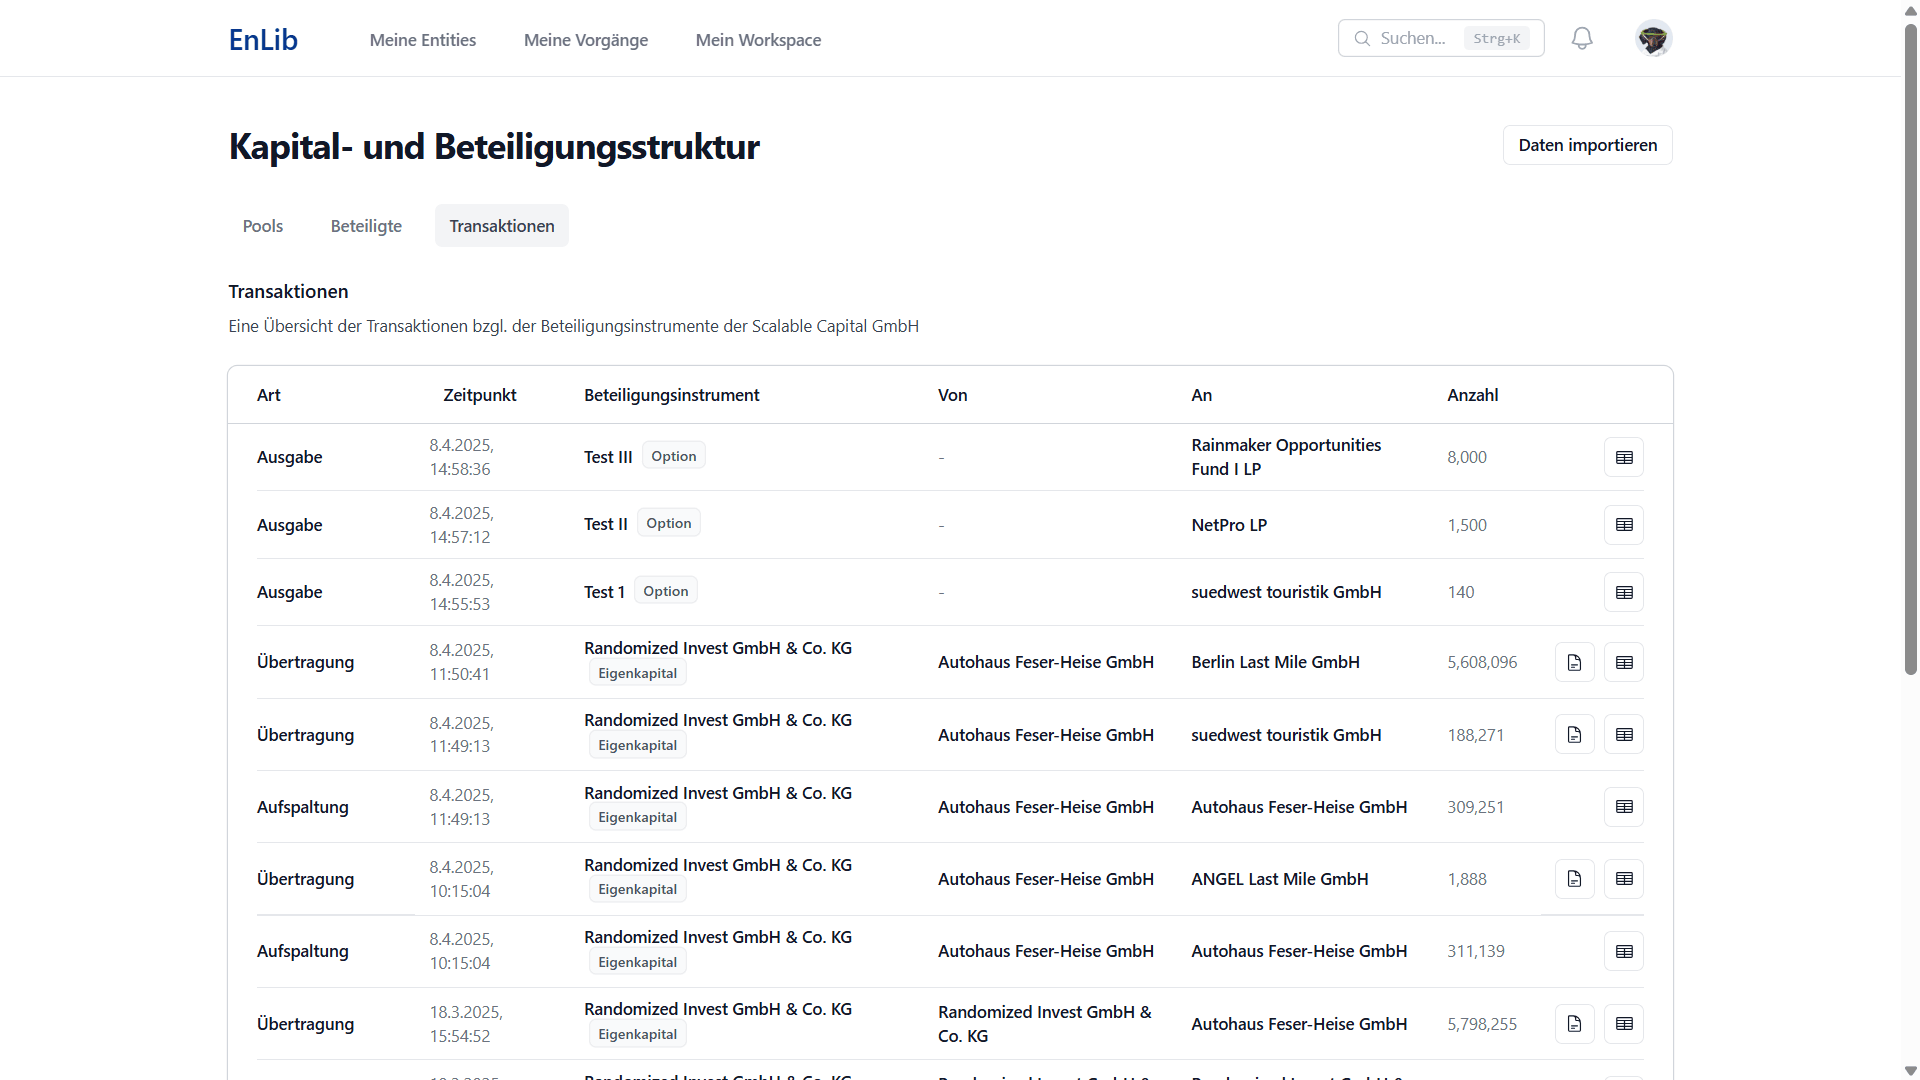Open document icon for 5,798,255 transfer row
This screenshot has height=1080, width=1920.
(x=1574, y=1024)
